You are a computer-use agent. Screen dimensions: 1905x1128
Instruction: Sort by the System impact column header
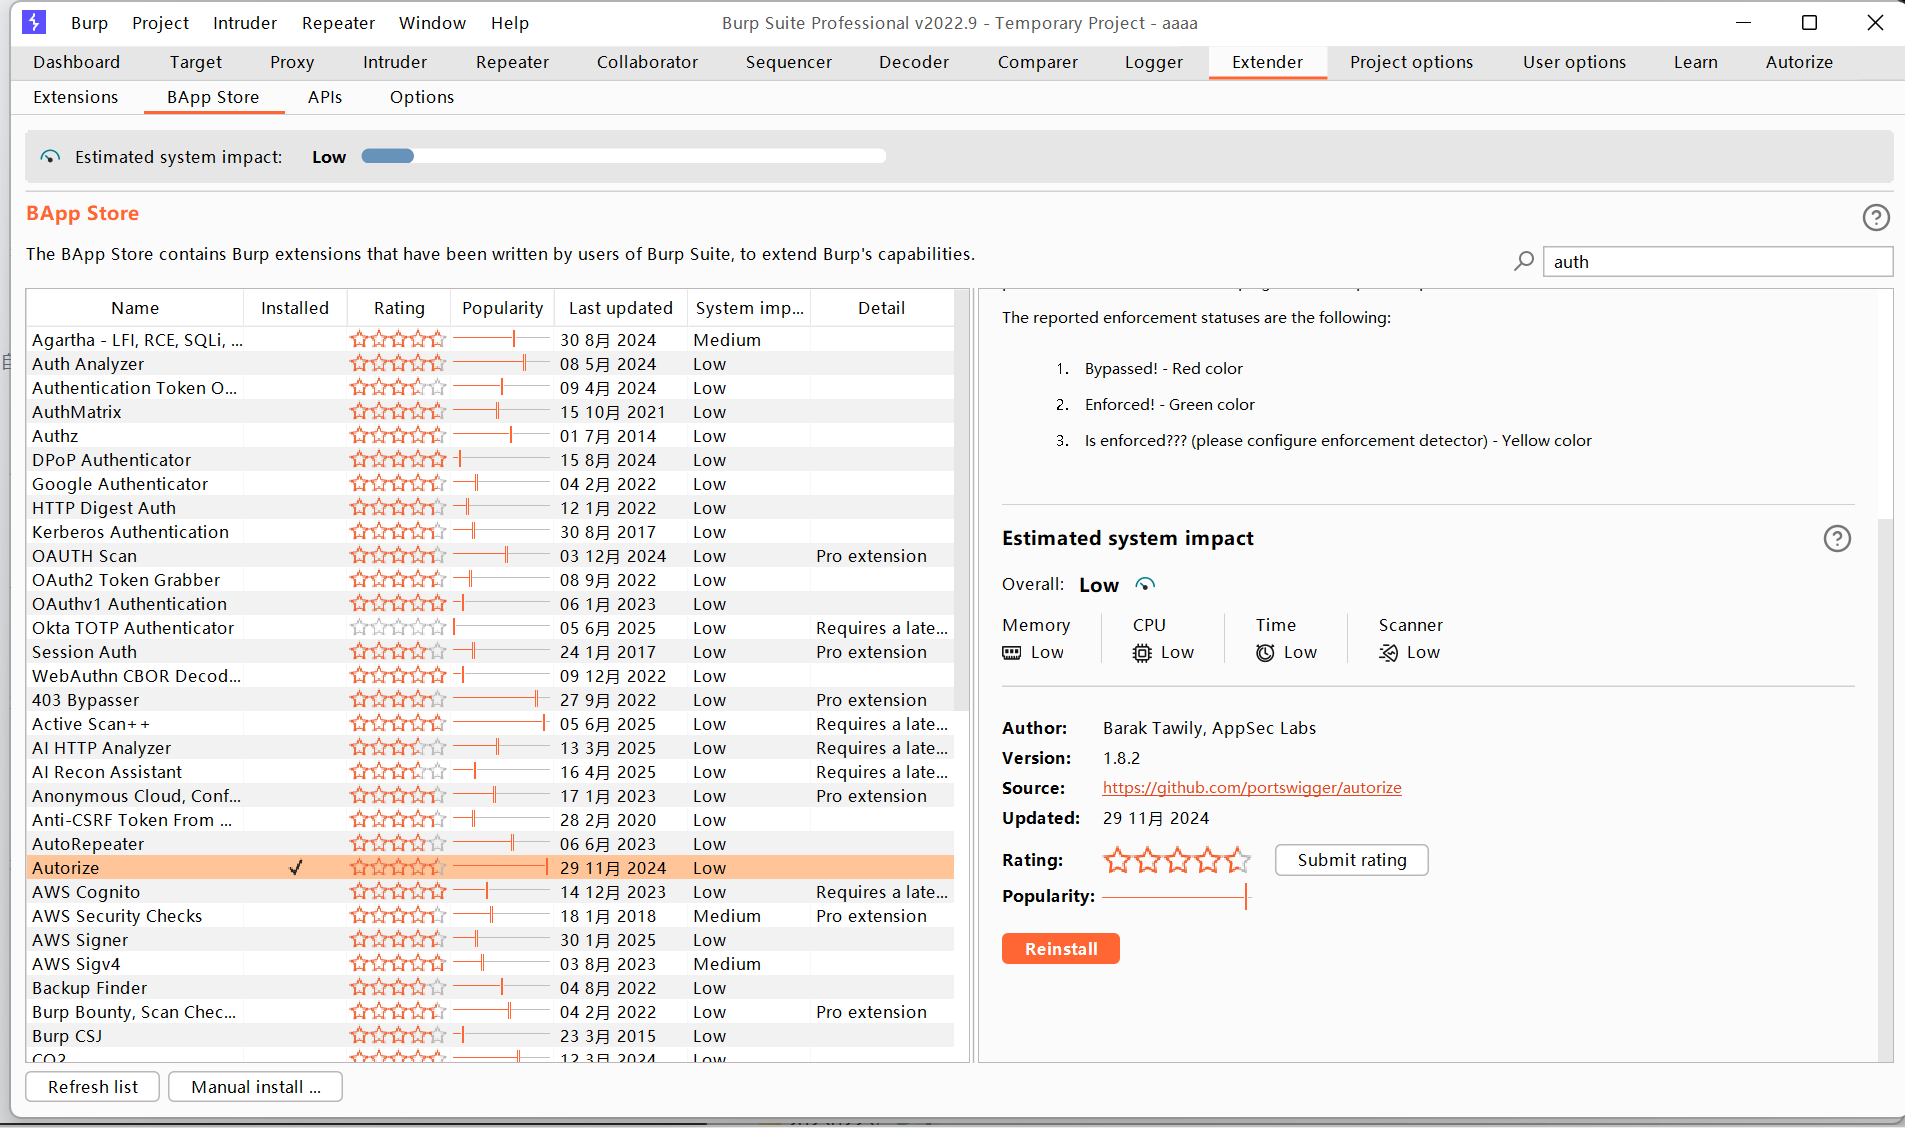750,308
